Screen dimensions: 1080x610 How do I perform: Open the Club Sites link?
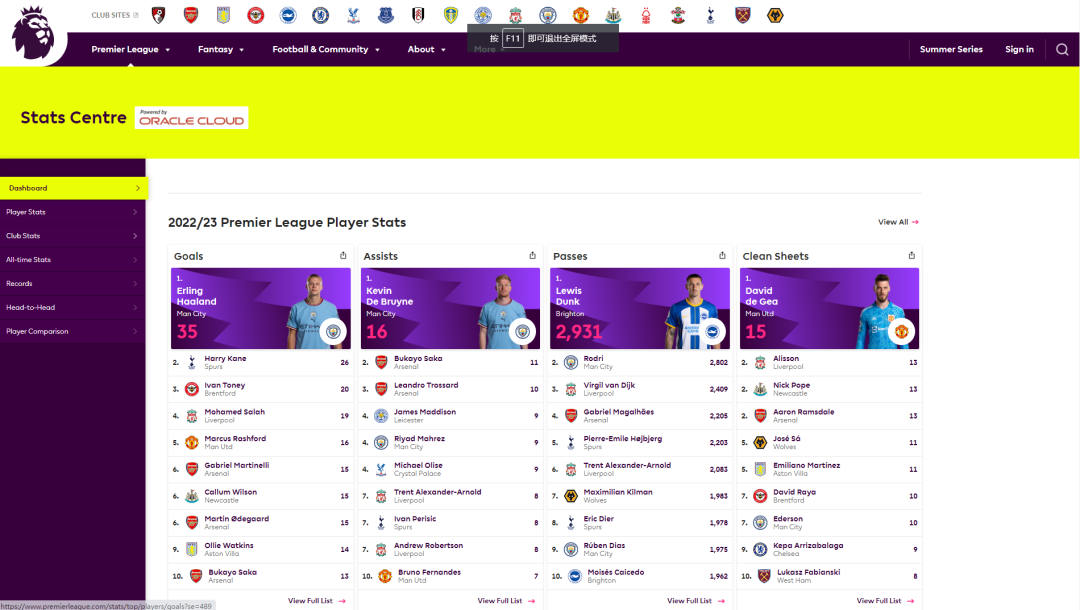click(115, 15)
